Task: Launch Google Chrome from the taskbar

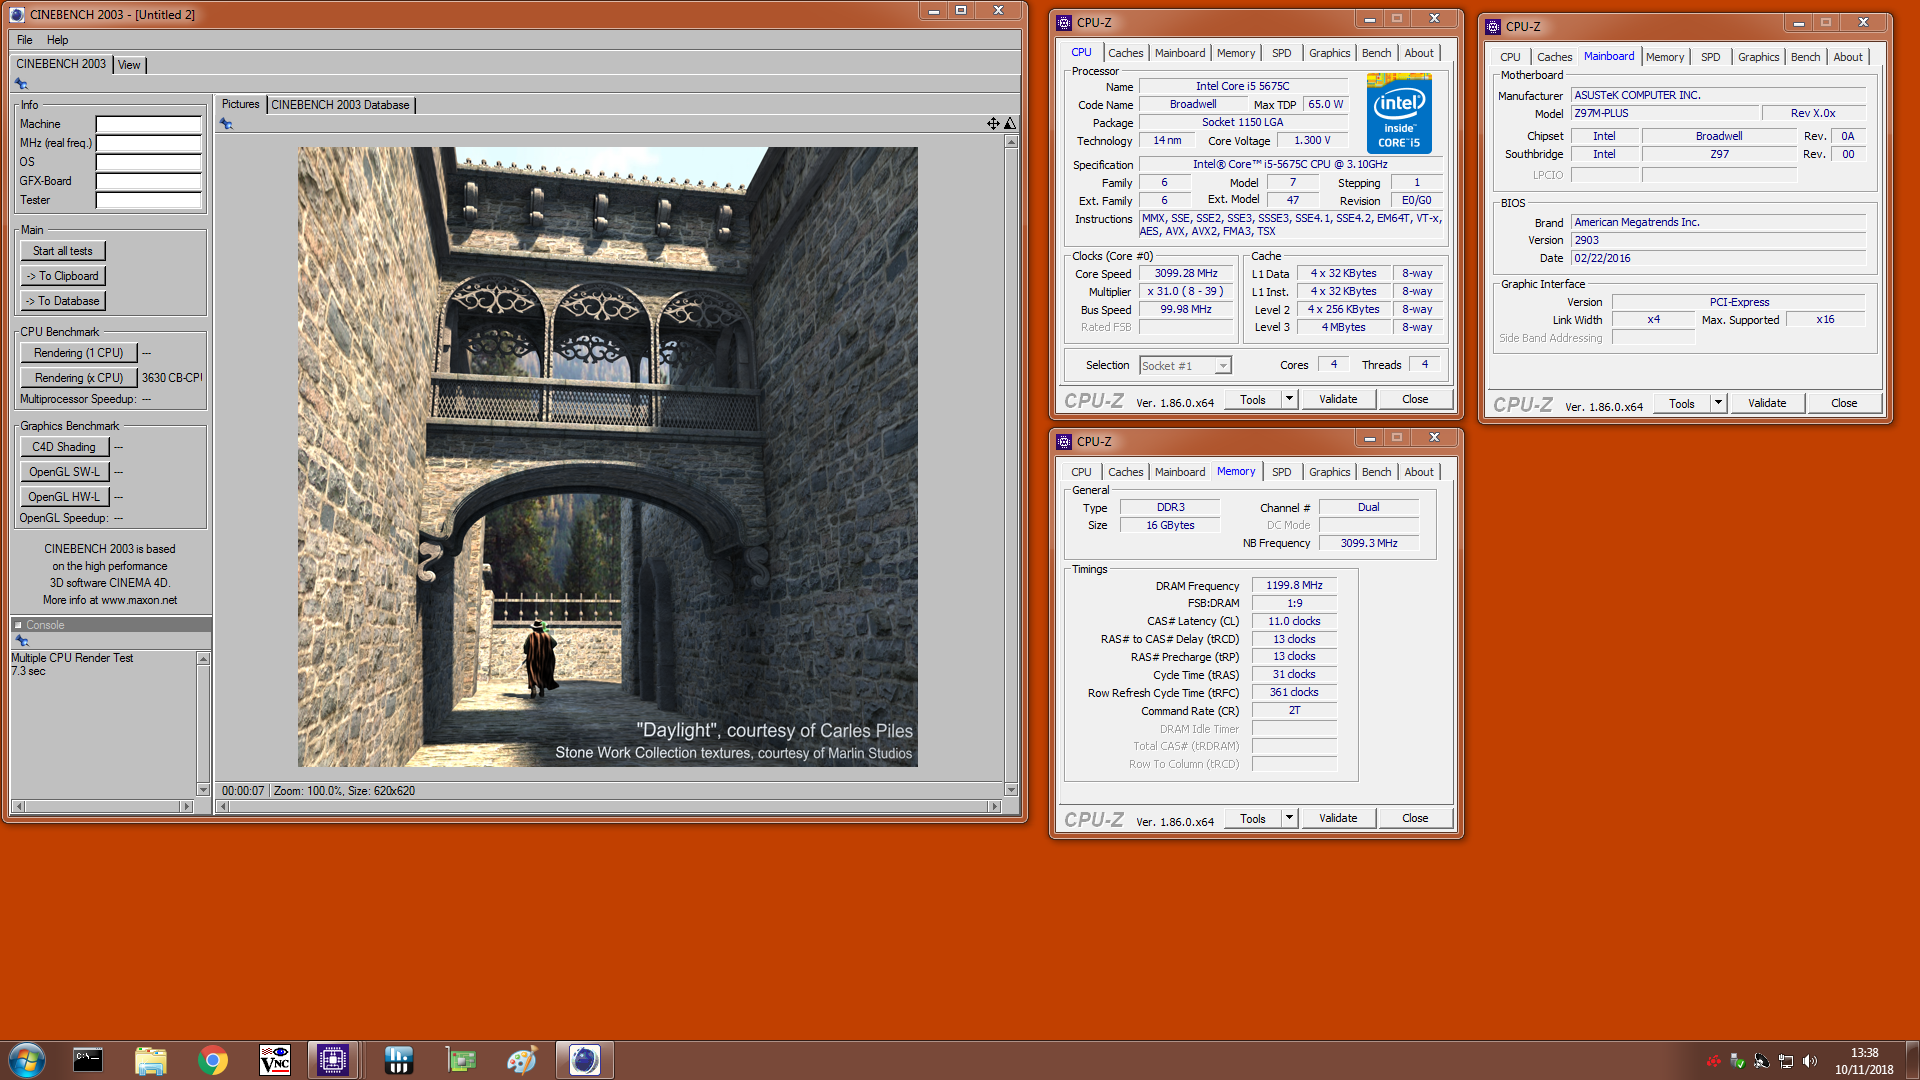Action: coord(212,1060)
